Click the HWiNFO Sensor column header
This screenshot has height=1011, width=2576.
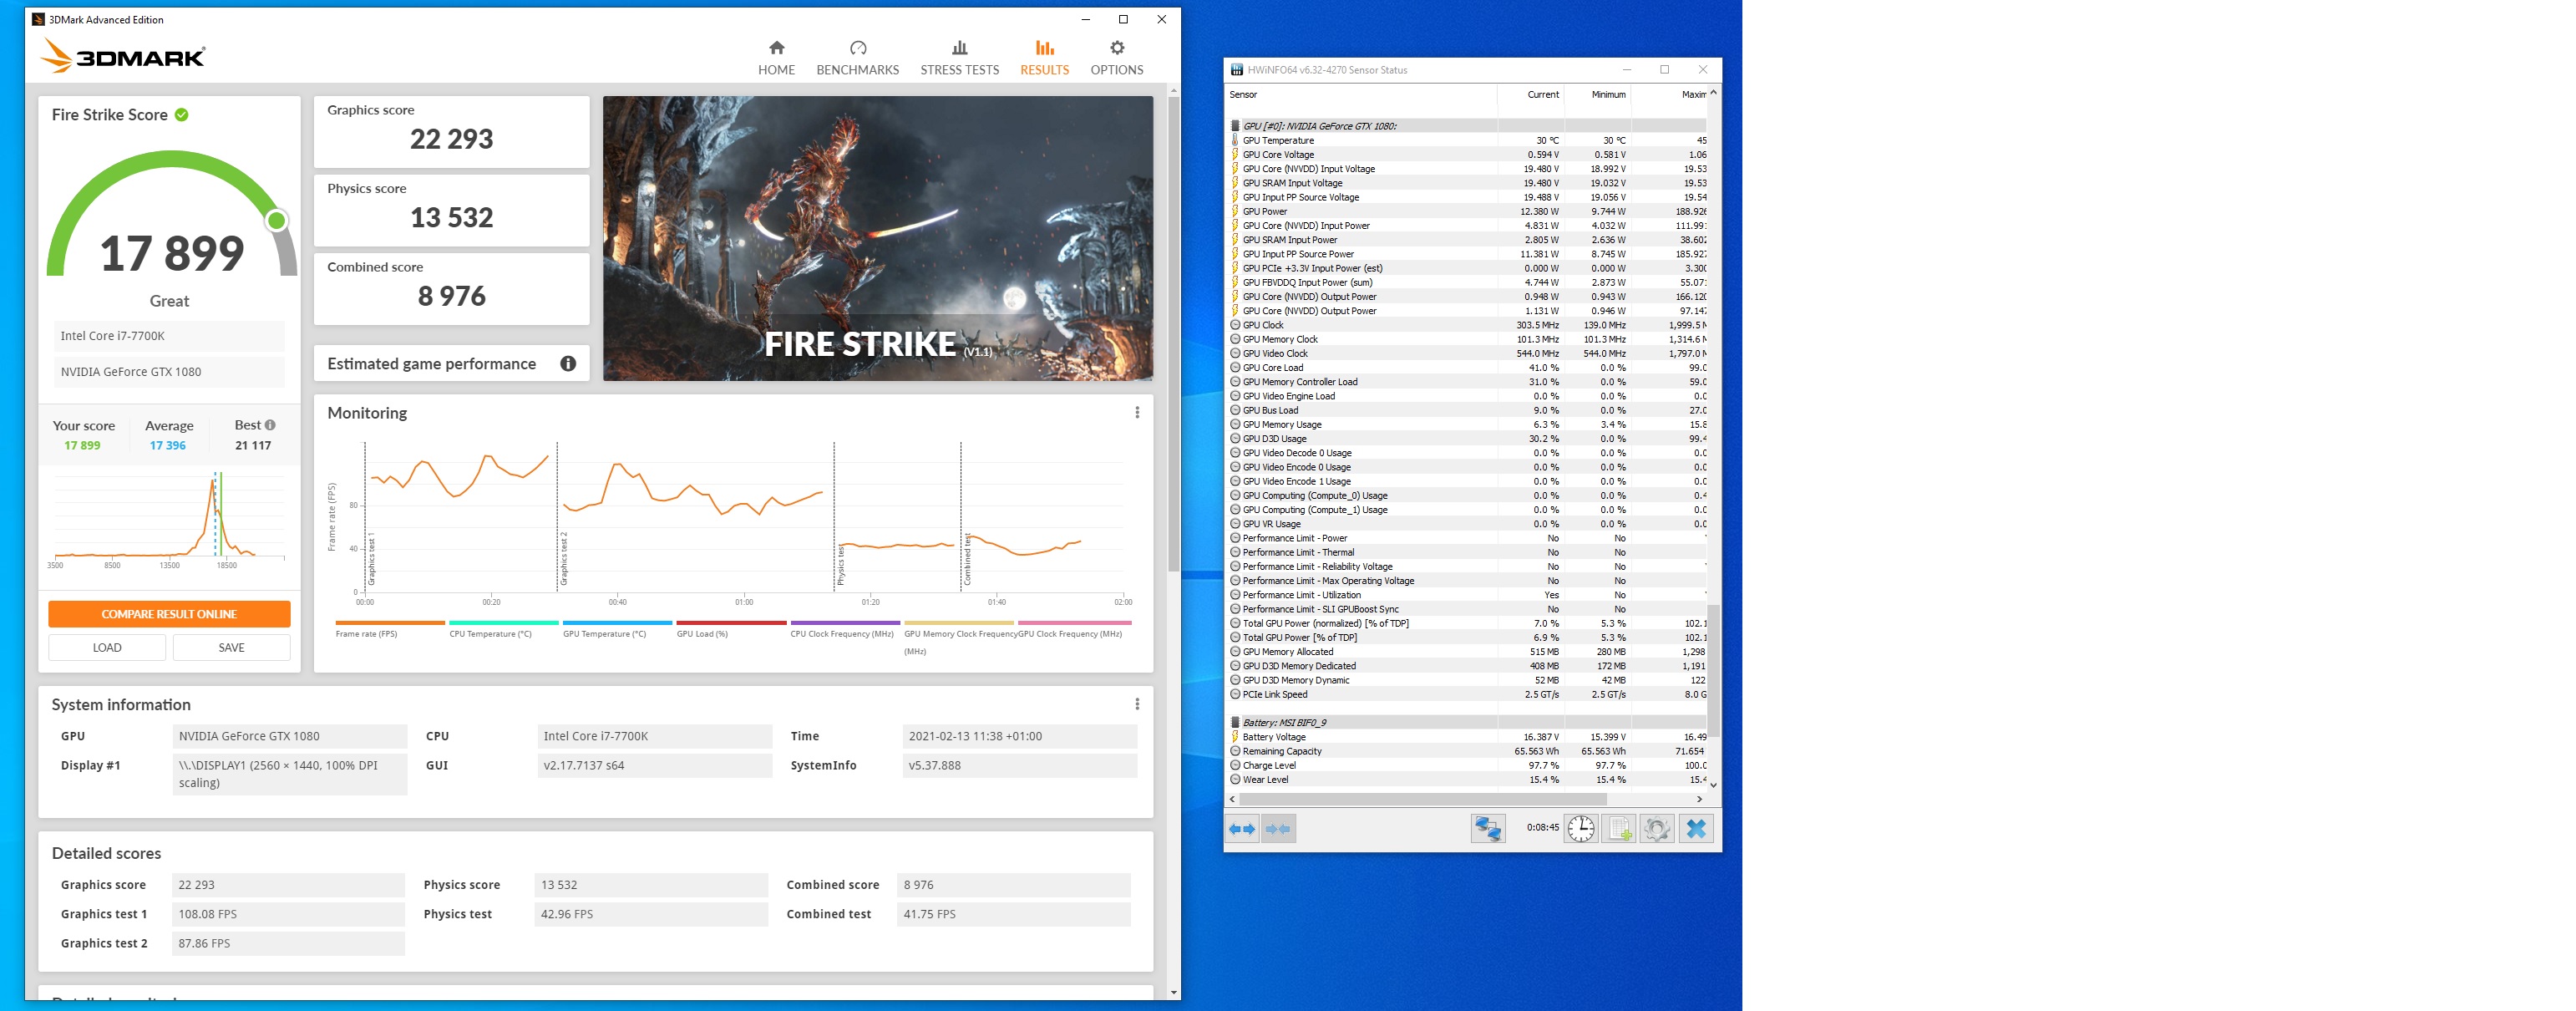(1361, 95)
